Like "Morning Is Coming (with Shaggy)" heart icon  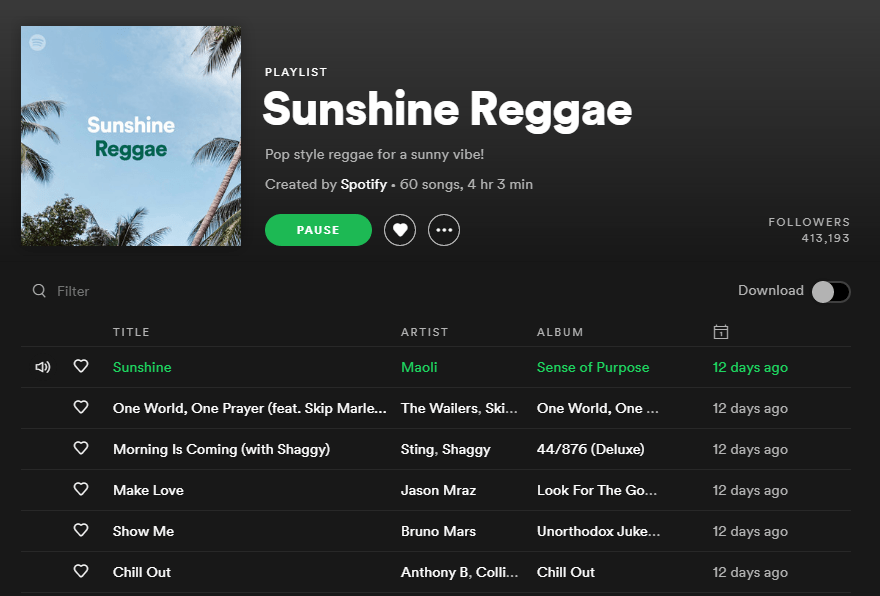pos(81,449)
